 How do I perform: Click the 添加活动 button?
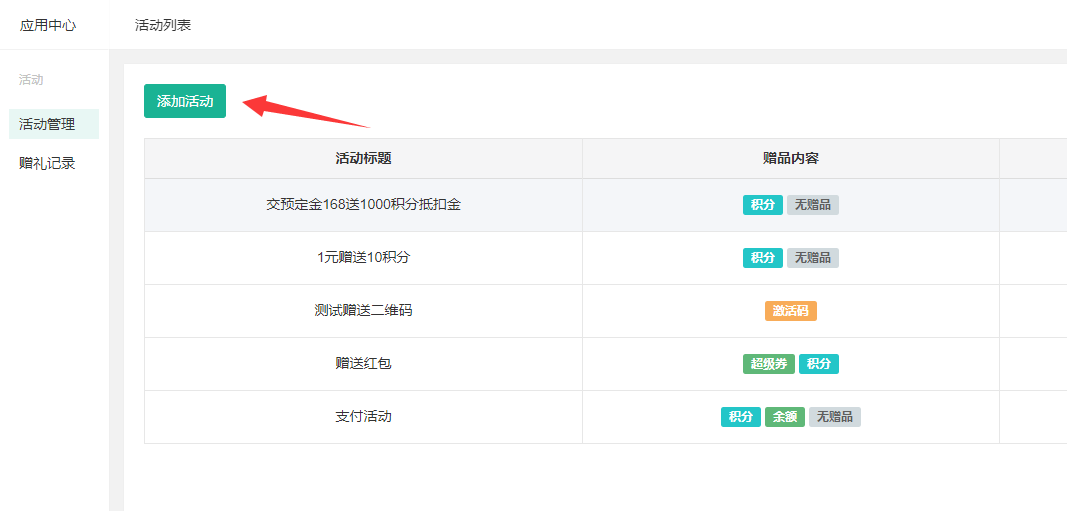coord(184,101)
